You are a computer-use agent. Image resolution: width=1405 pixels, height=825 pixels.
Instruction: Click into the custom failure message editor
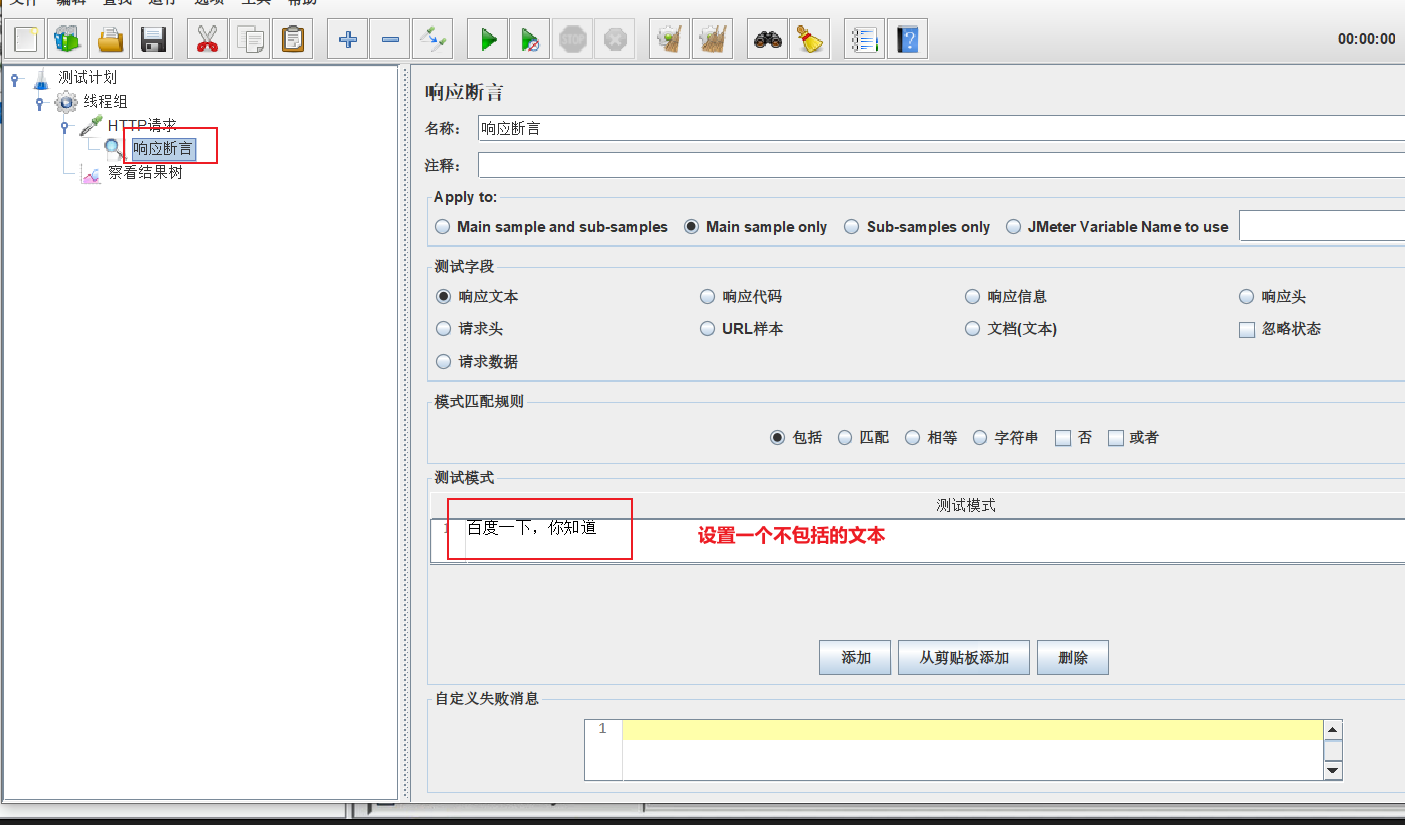[972, 749]
